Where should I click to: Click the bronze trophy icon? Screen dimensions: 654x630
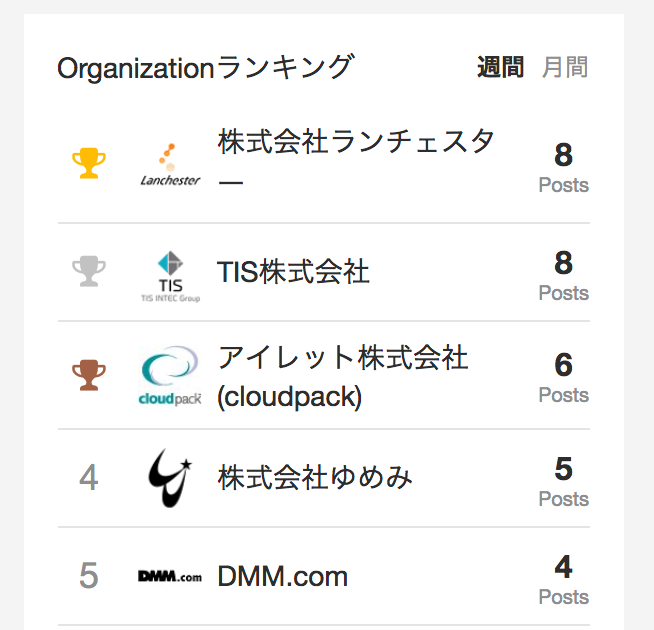click(88, 376)
